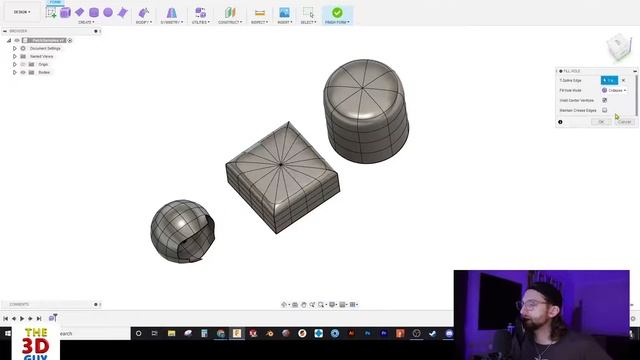640x360 pixels.
Task: Toggle visibility eye of root component
Action: (x=17, y=40)
